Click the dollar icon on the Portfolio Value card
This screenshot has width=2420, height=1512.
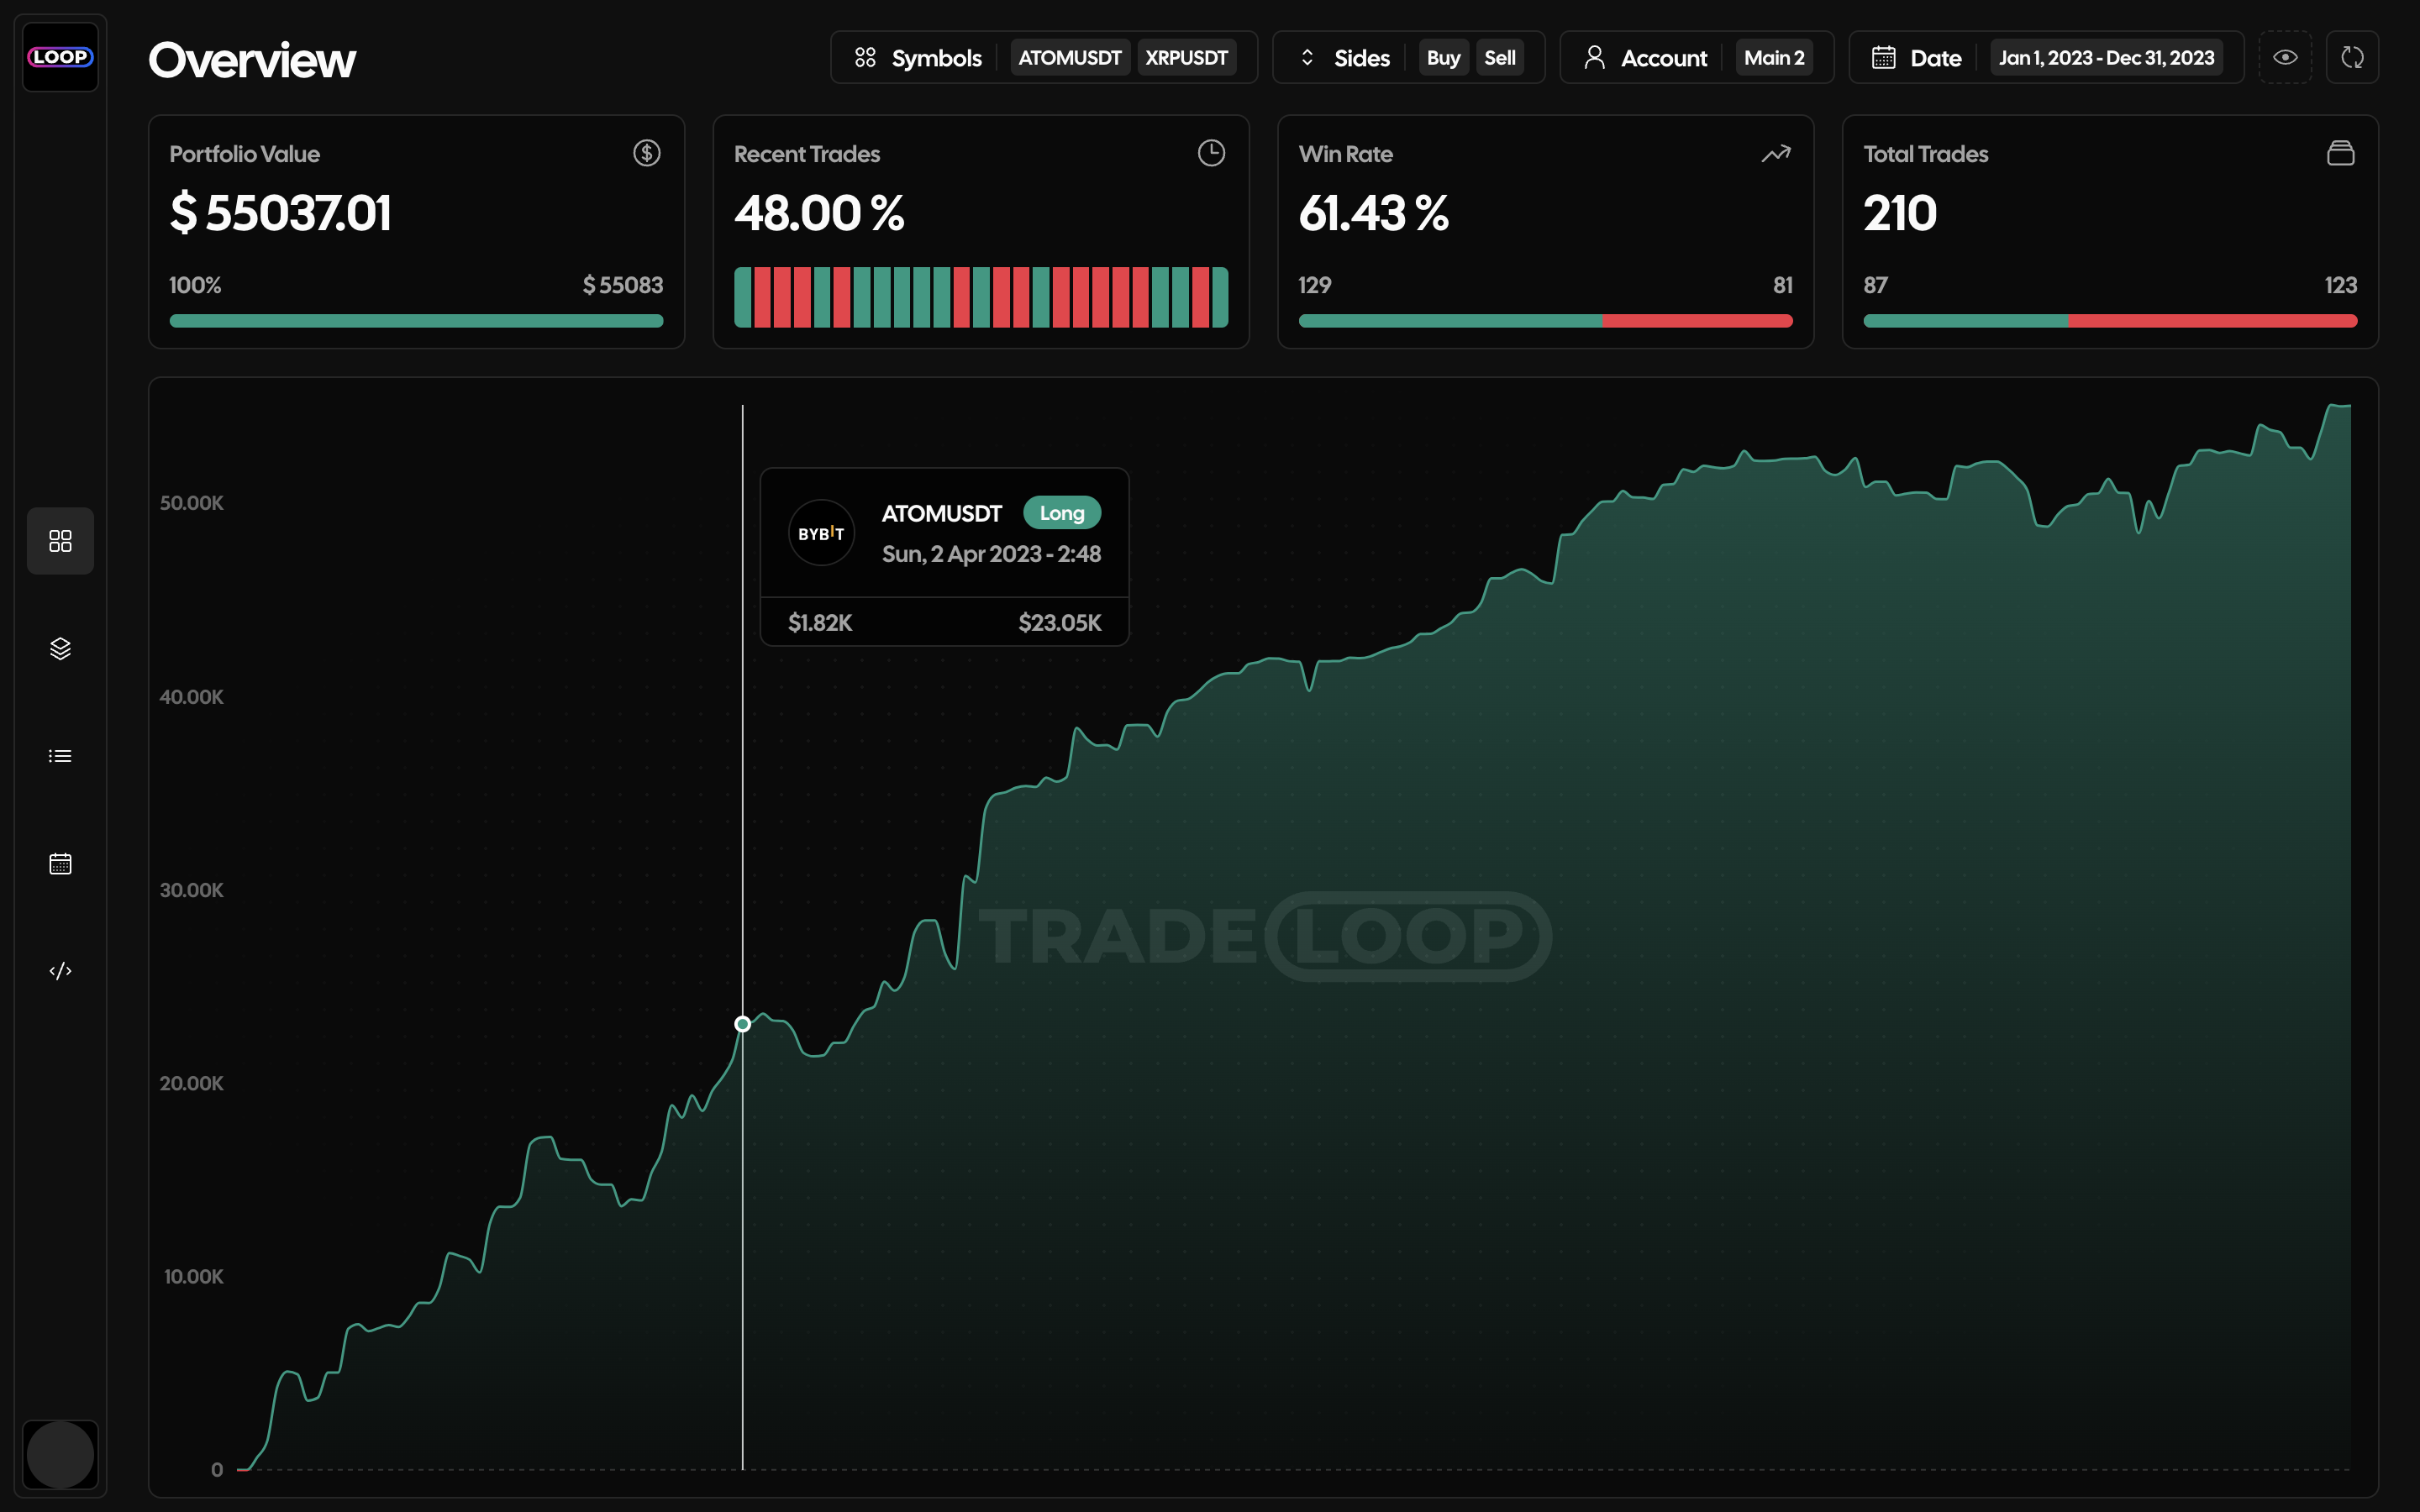click(x=646, y=153)
